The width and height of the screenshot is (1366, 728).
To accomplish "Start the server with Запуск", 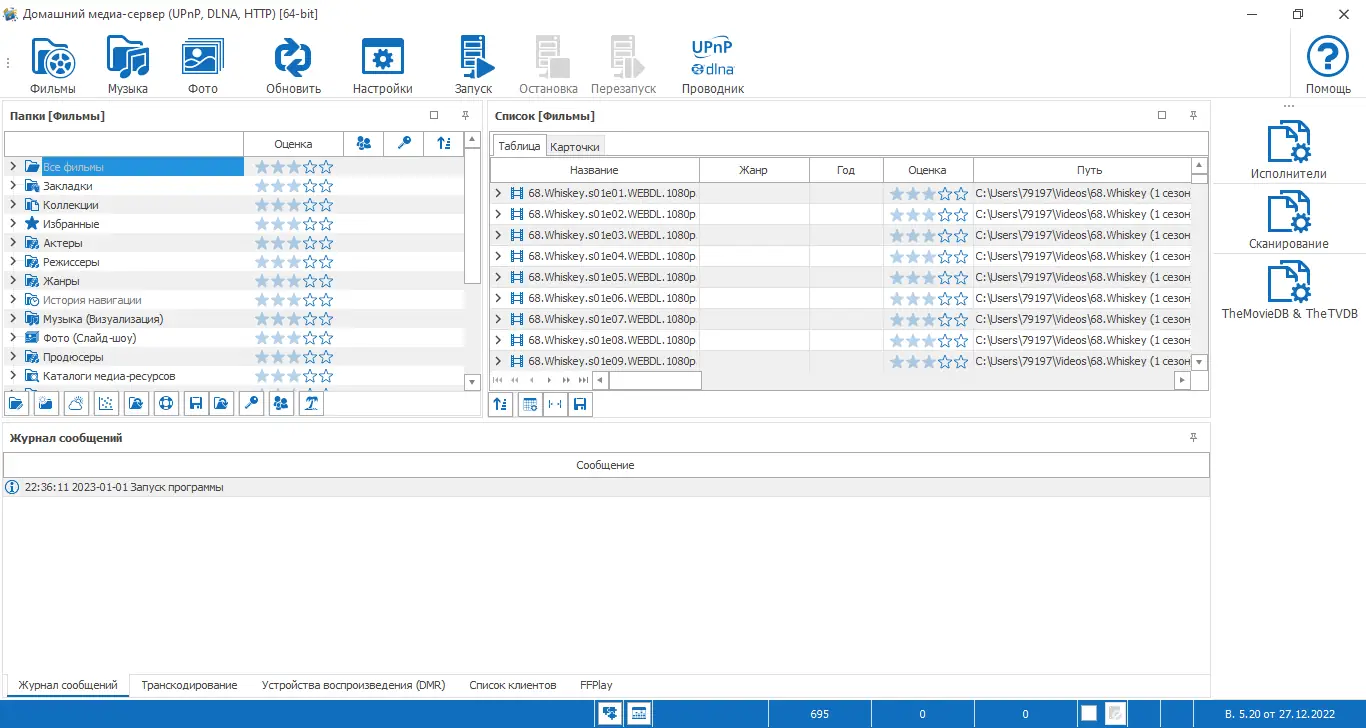I will (474, 66).
